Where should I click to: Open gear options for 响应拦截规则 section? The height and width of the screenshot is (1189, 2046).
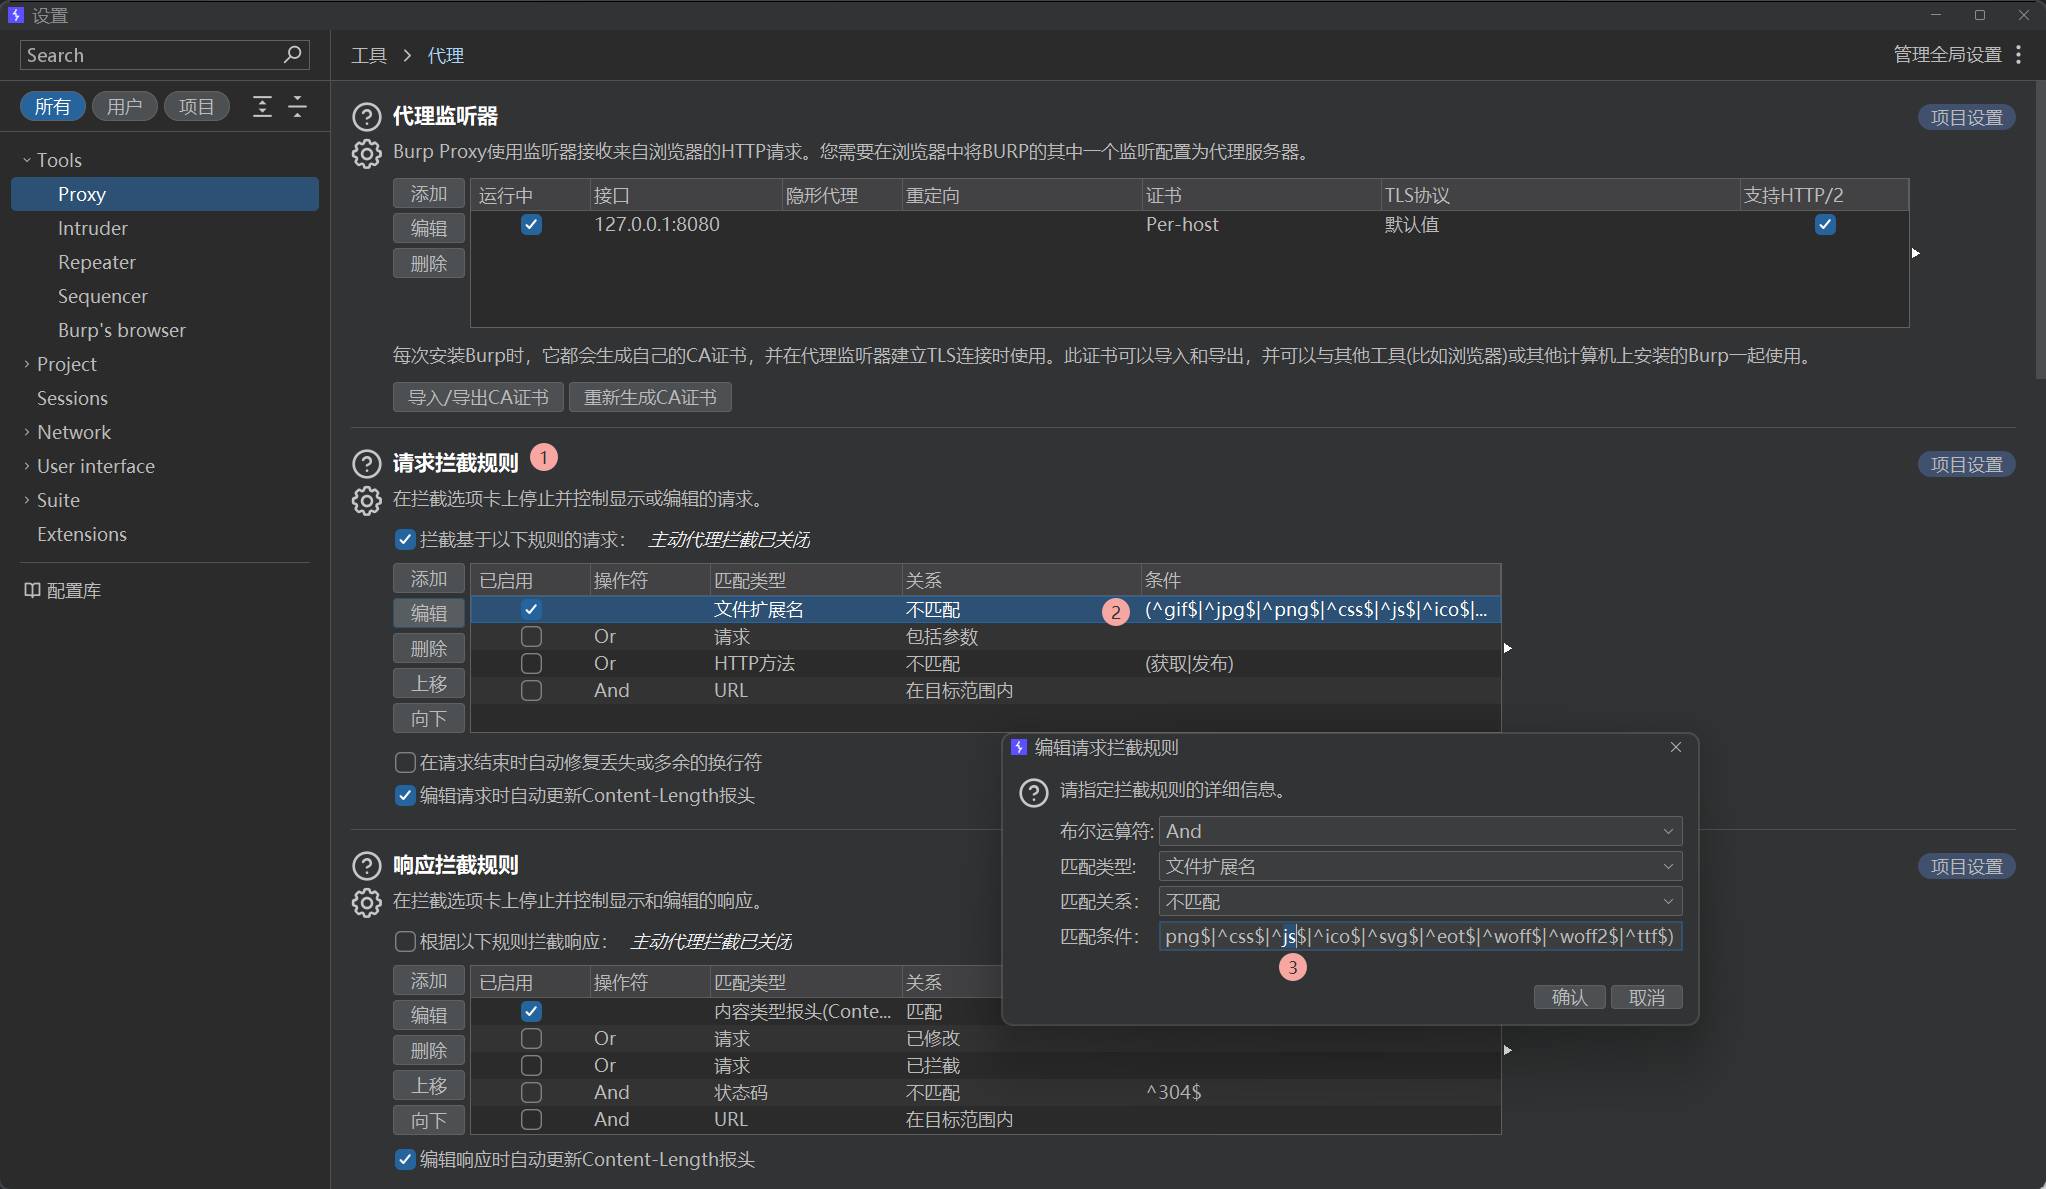(x=367, y=902)
